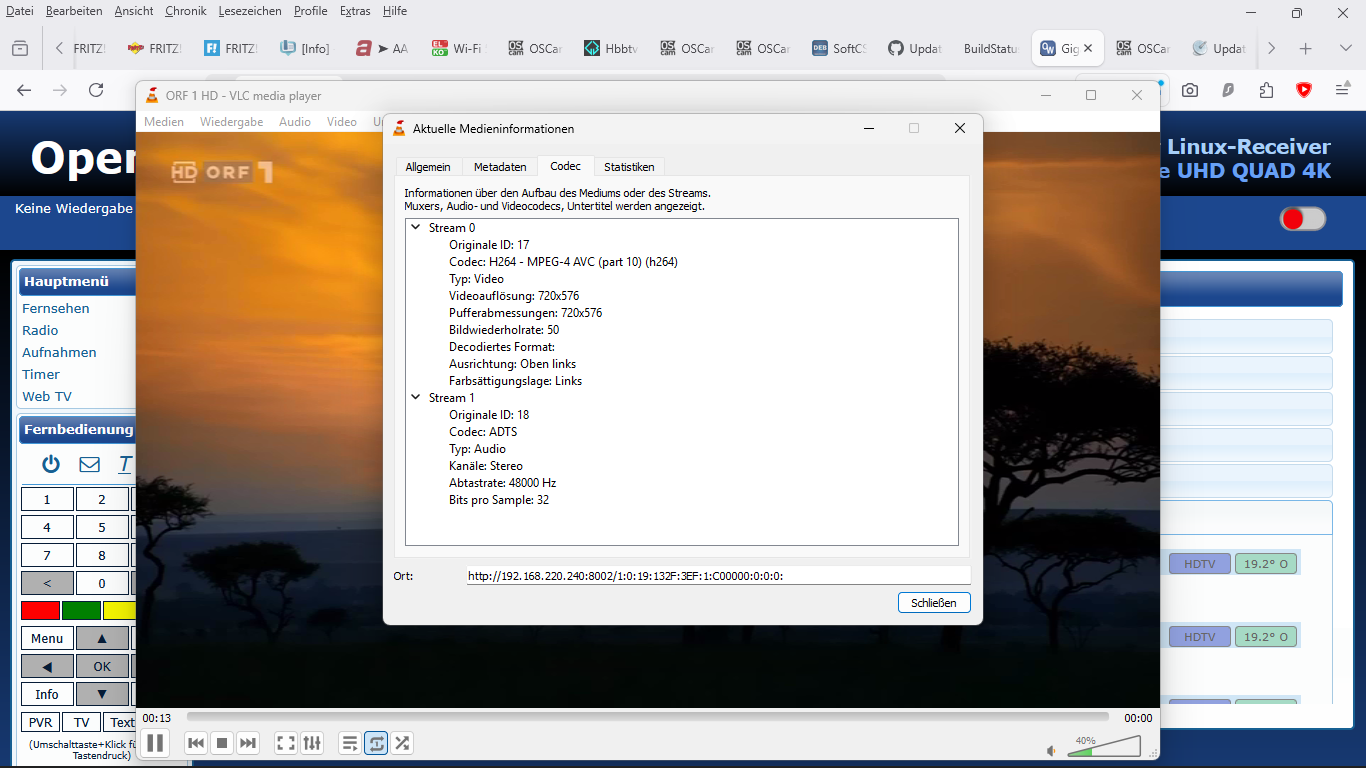Stop playback using the stop icon
This screenshot has width=1366, height=768.
[x=222, y=743]
